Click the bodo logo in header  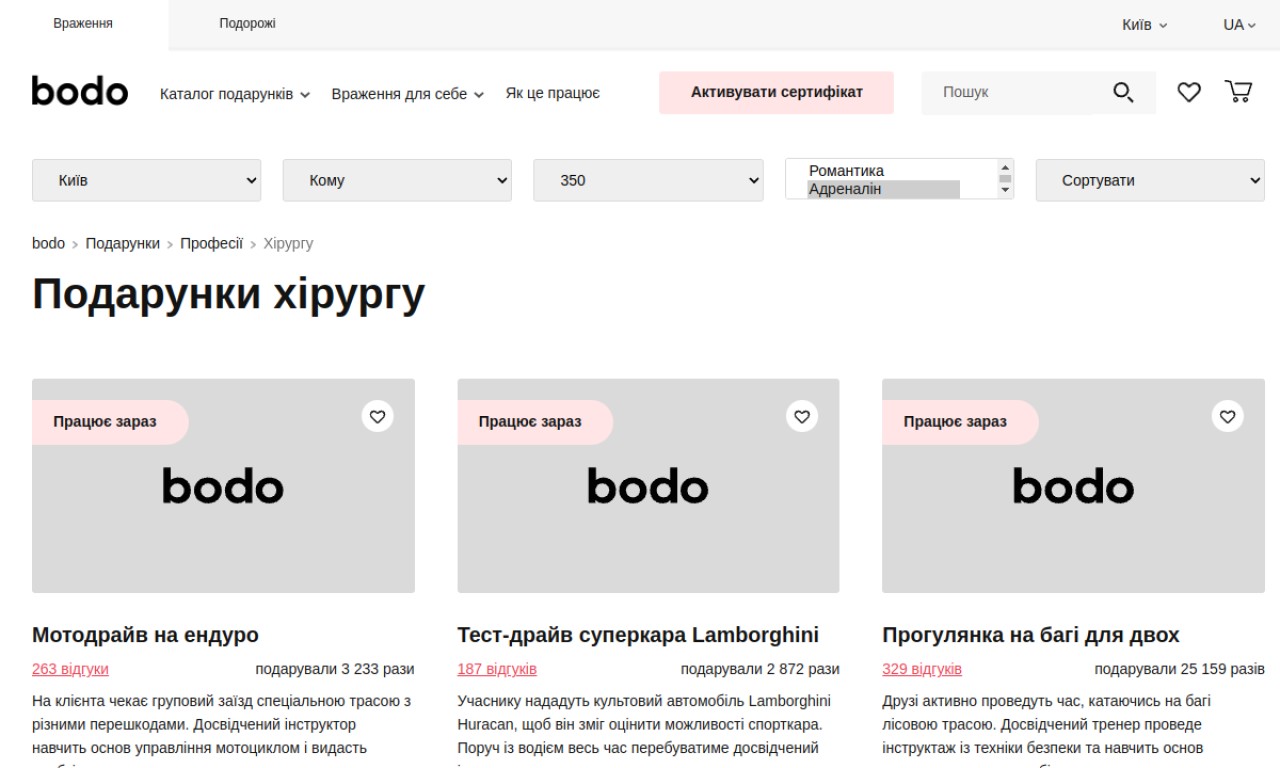pos(80,91)
